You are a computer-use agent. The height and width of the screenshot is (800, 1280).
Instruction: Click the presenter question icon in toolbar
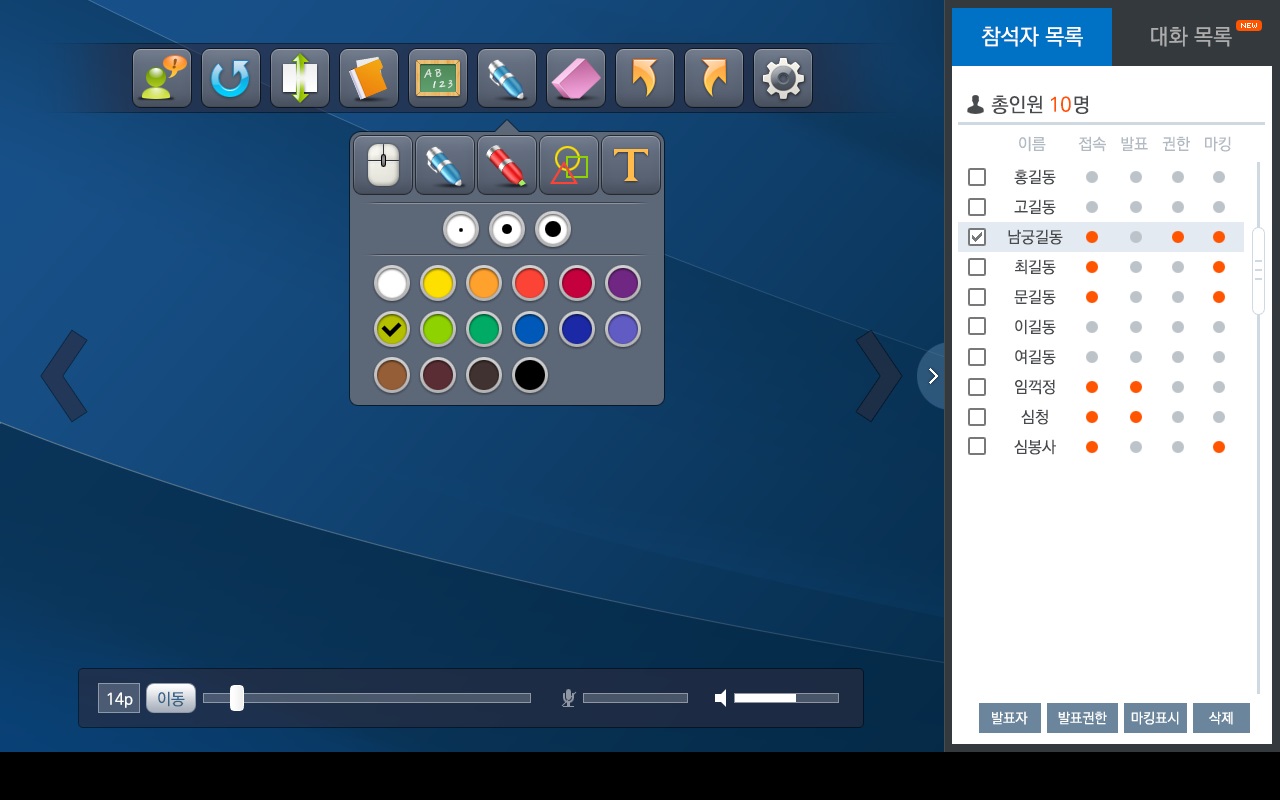[162, 78]
